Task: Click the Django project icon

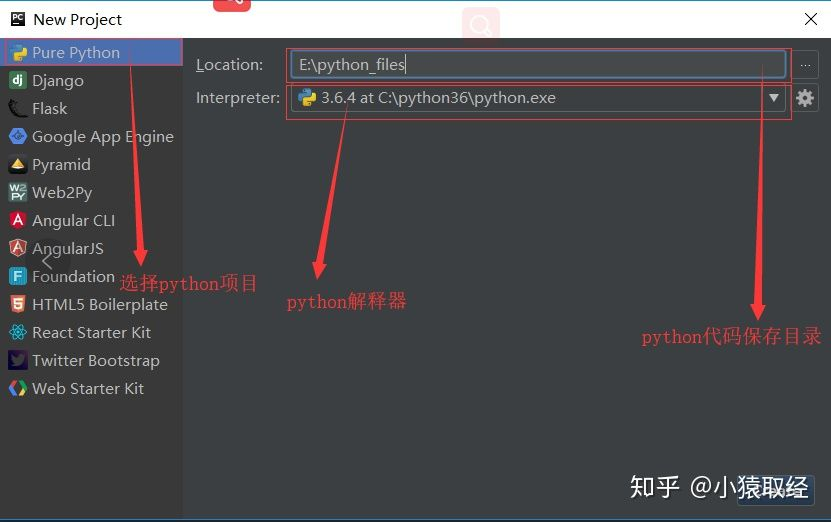Action: [x=17, y=81]
